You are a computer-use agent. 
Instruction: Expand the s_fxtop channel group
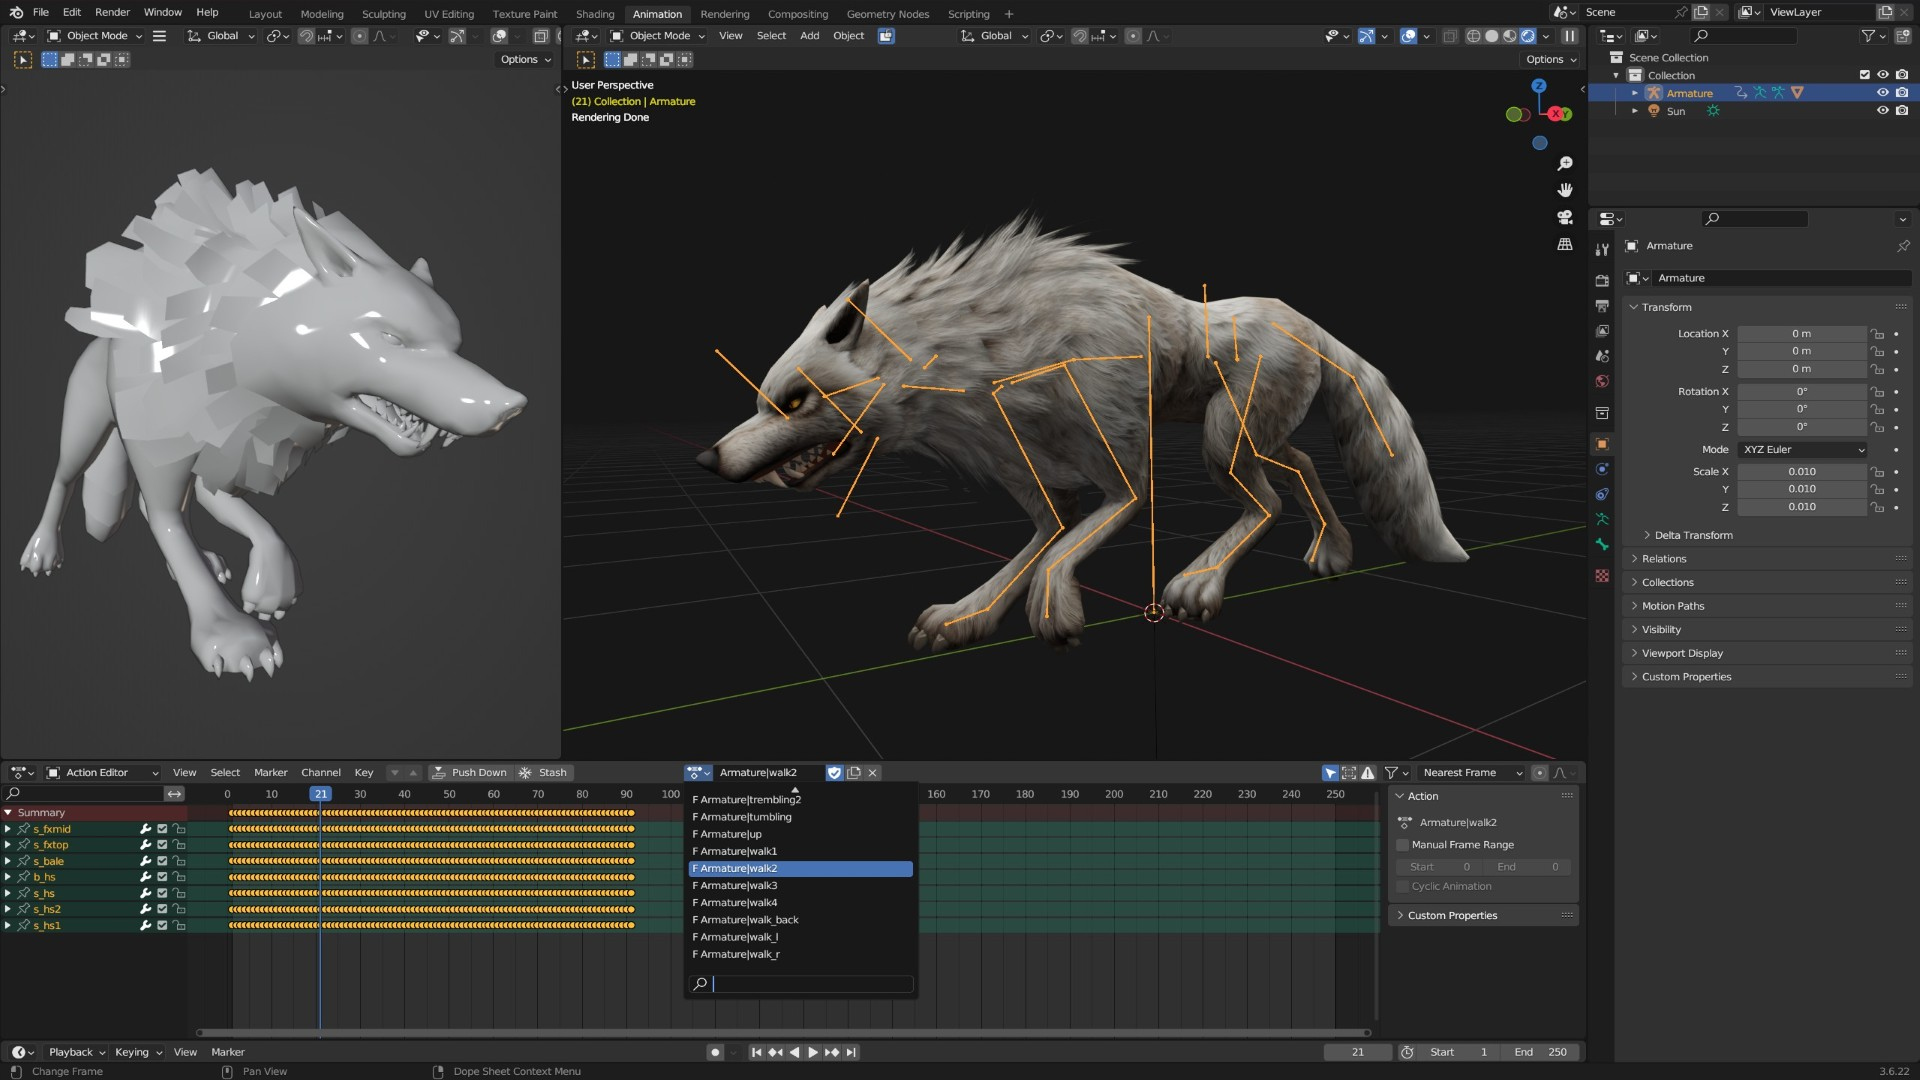[x=8, y=845]
